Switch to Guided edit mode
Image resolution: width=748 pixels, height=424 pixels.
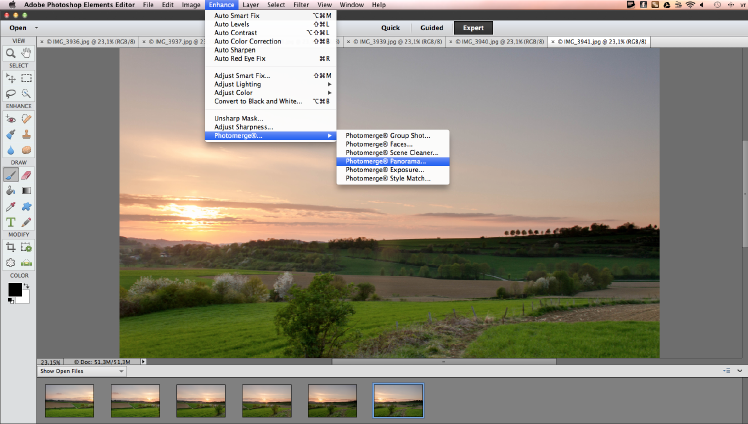click(x=432, y=28)
